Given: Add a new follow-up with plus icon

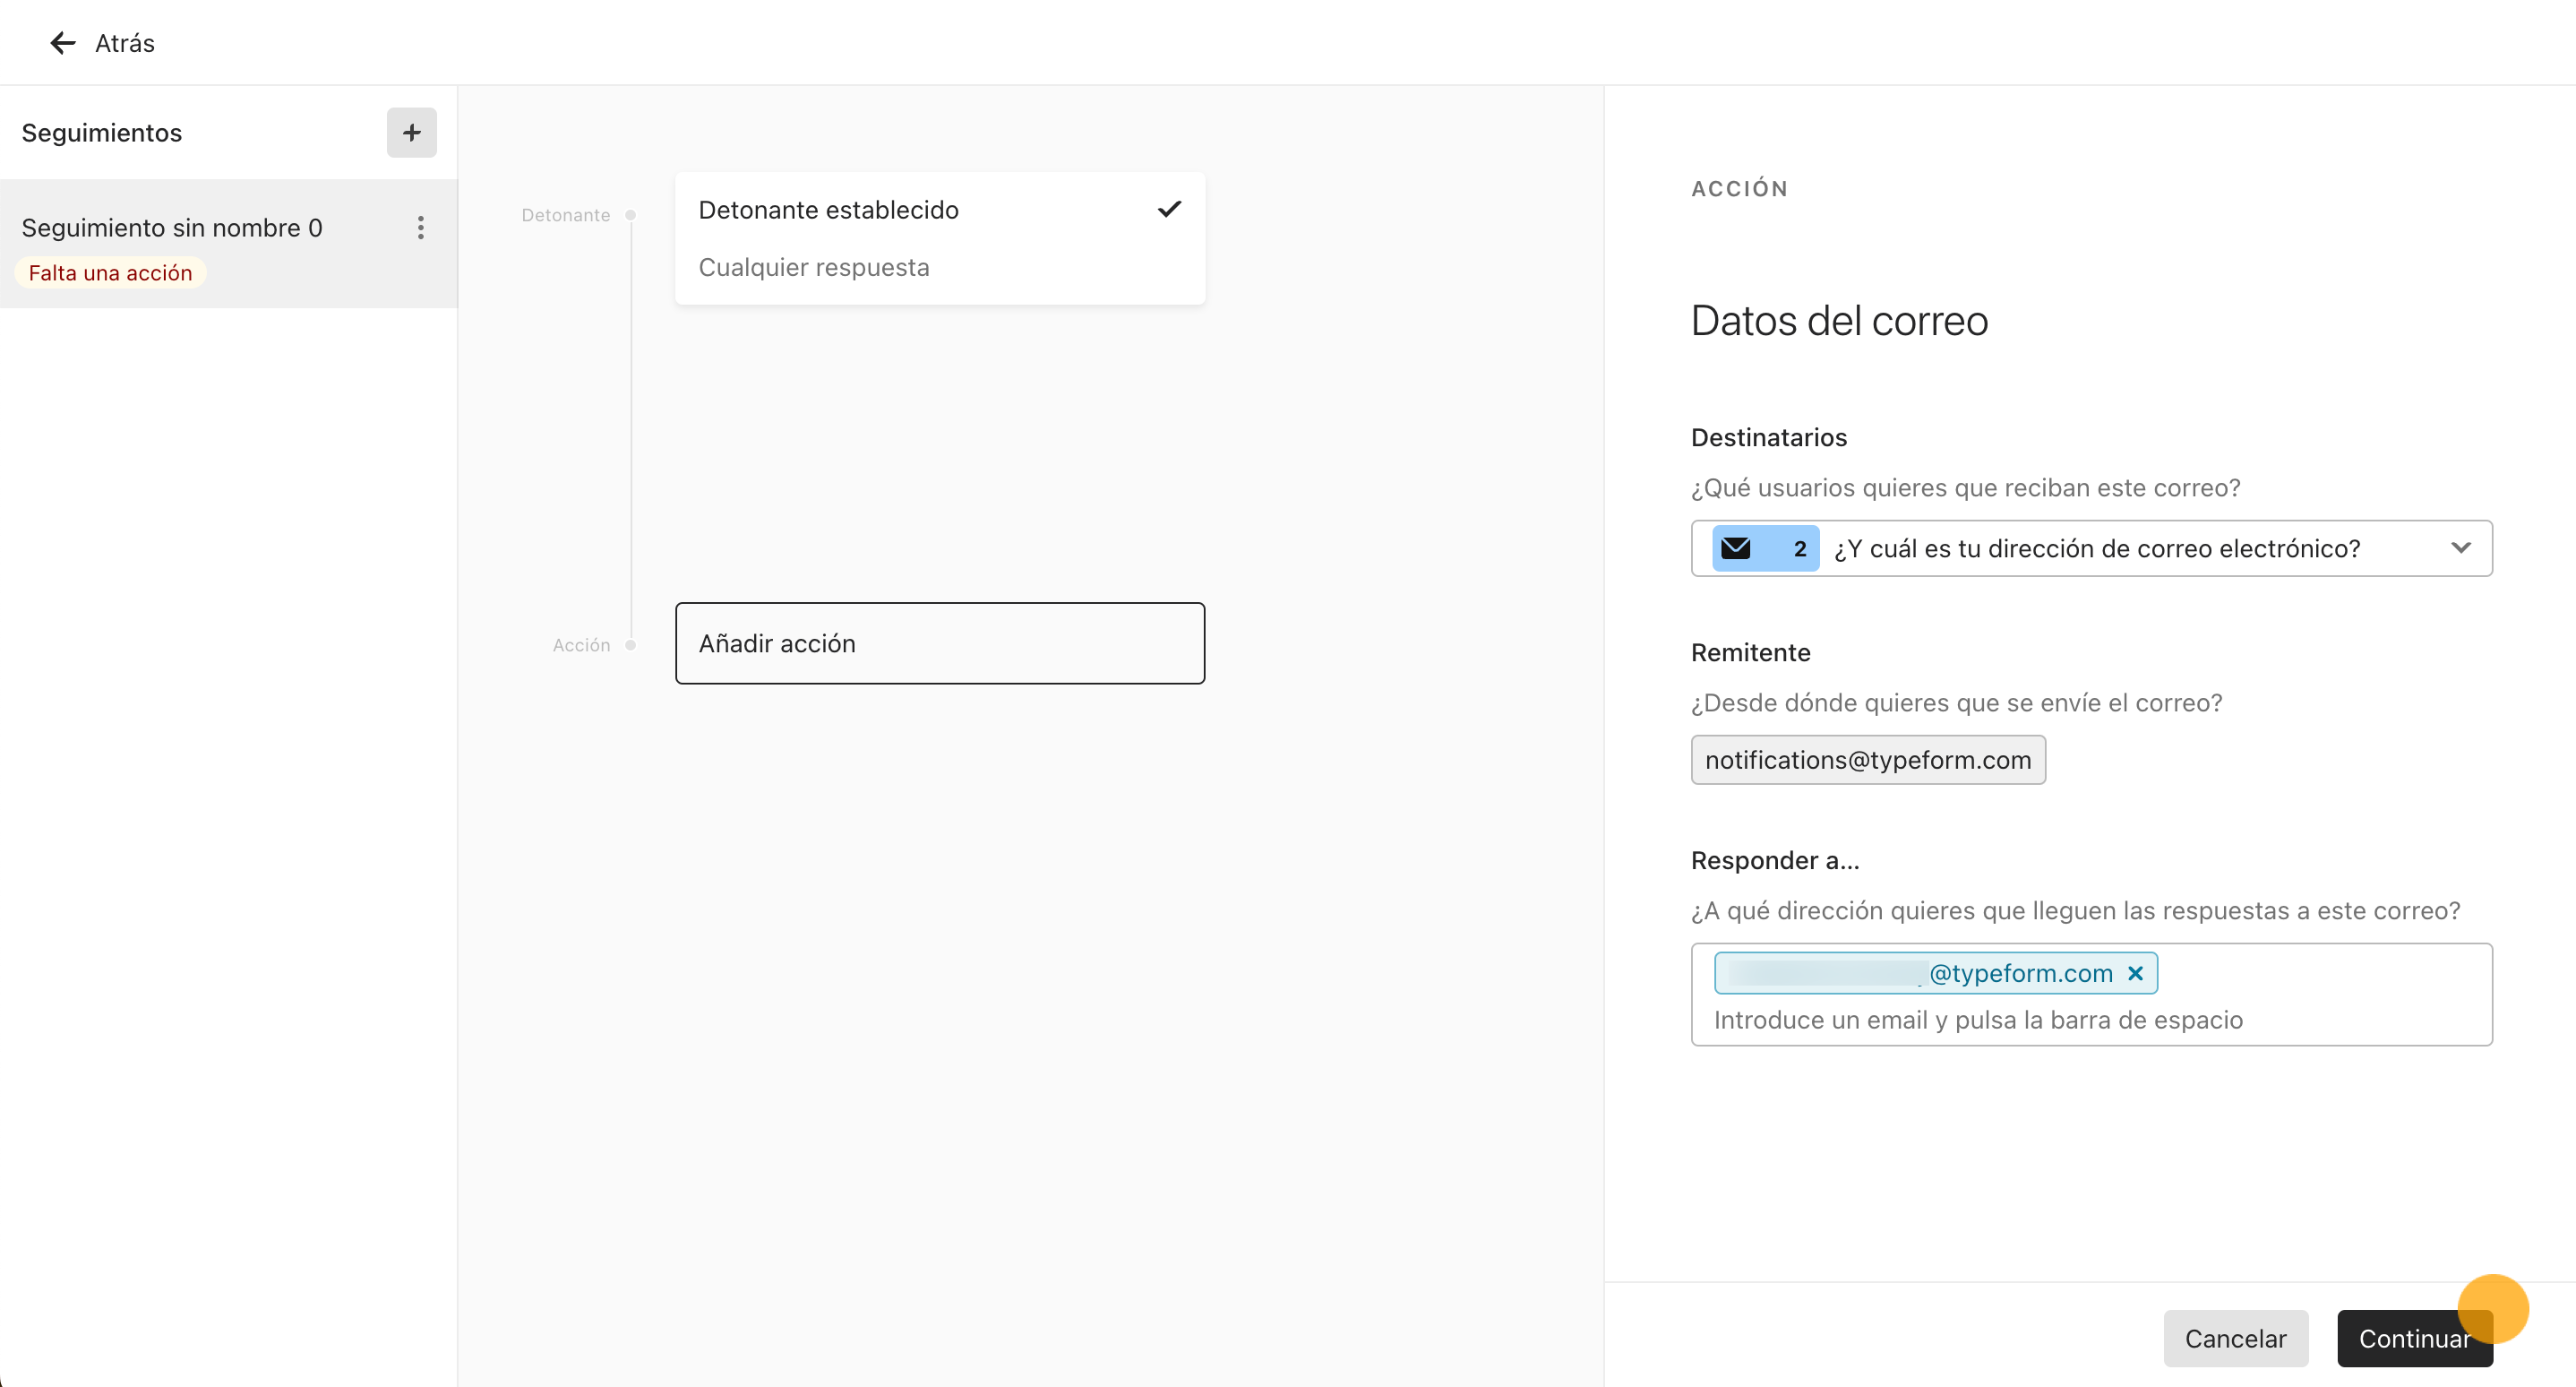Looking at the screenshot, I should pos(412,132).
